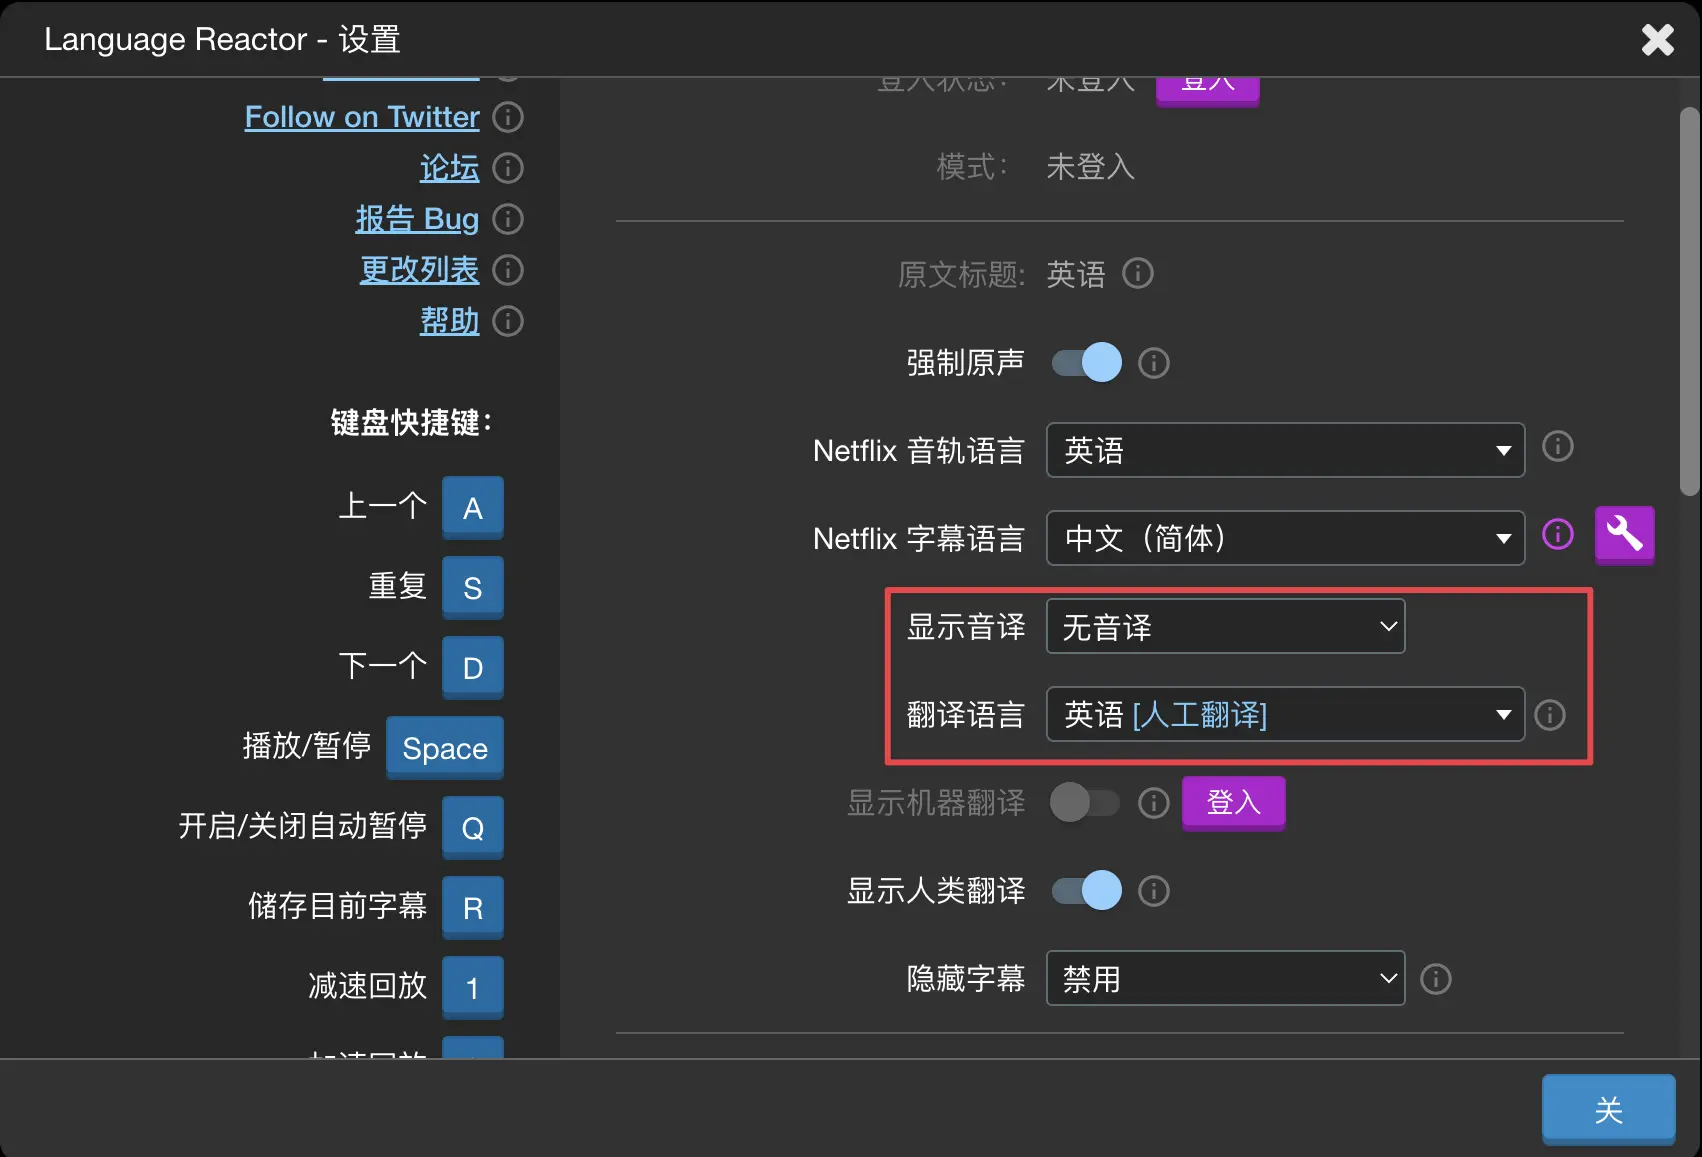This screenshot has width=1702, height=1157.
Task: Click the info icon beside 原文标题 英语
Action: (x=1137, y=274)
